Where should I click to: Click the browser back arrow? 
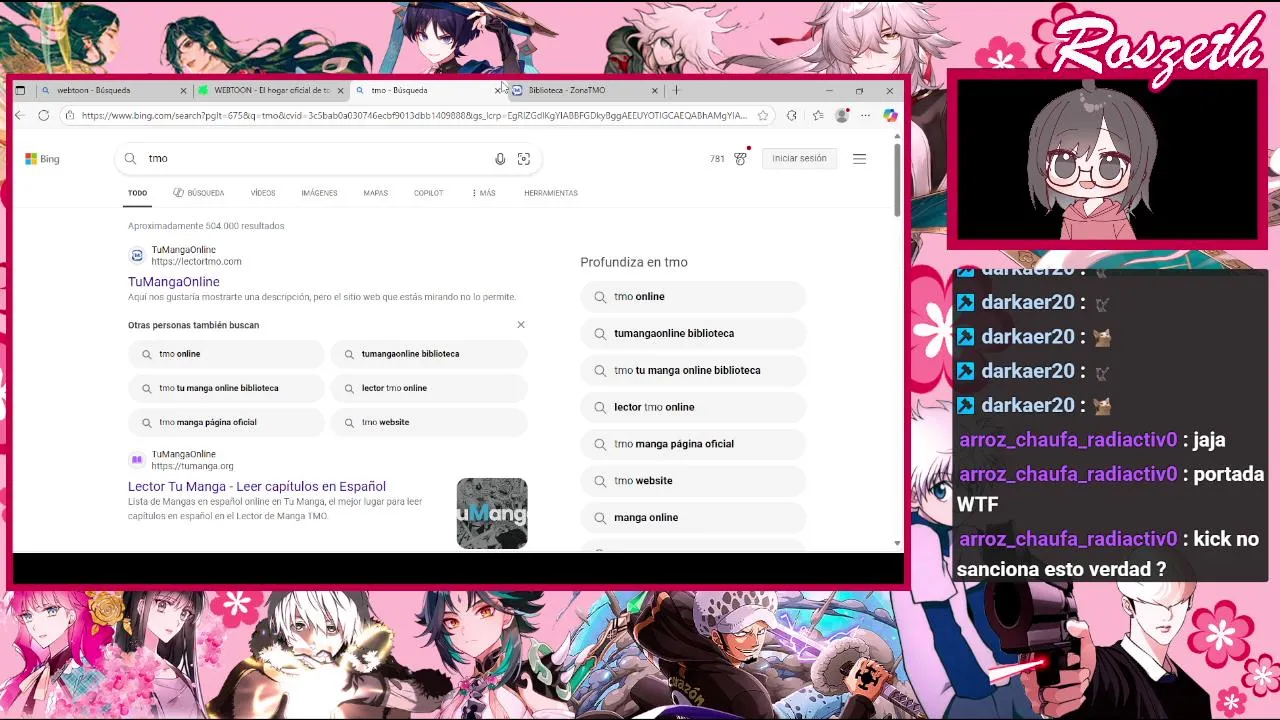[x=20, y=116]
